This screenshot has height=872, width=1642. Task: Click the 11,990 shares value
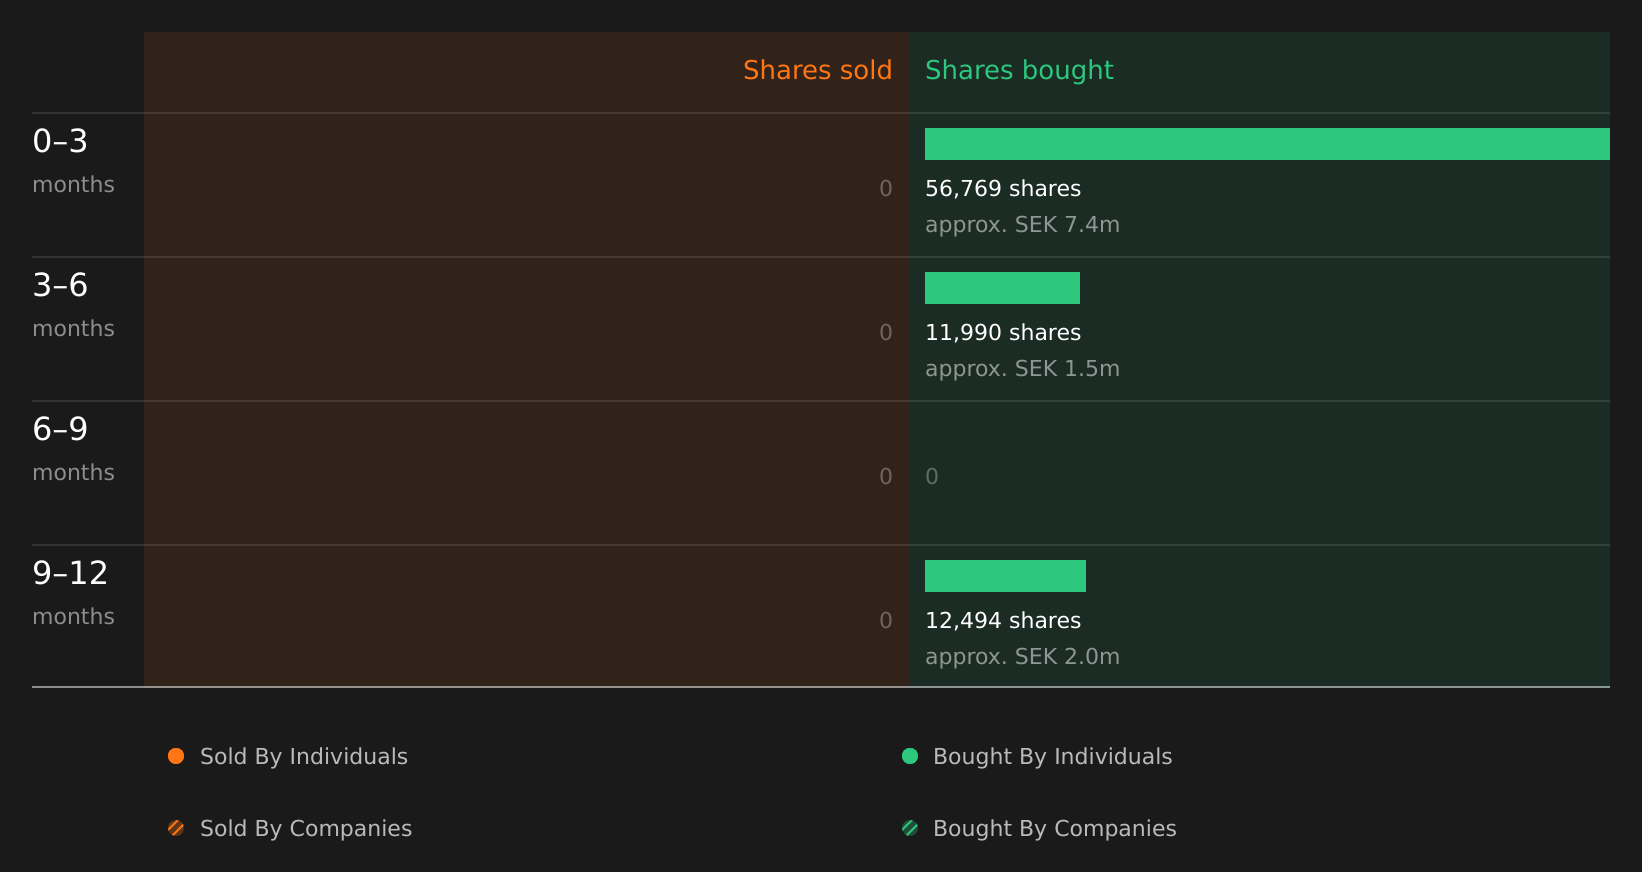point(1003,333)
